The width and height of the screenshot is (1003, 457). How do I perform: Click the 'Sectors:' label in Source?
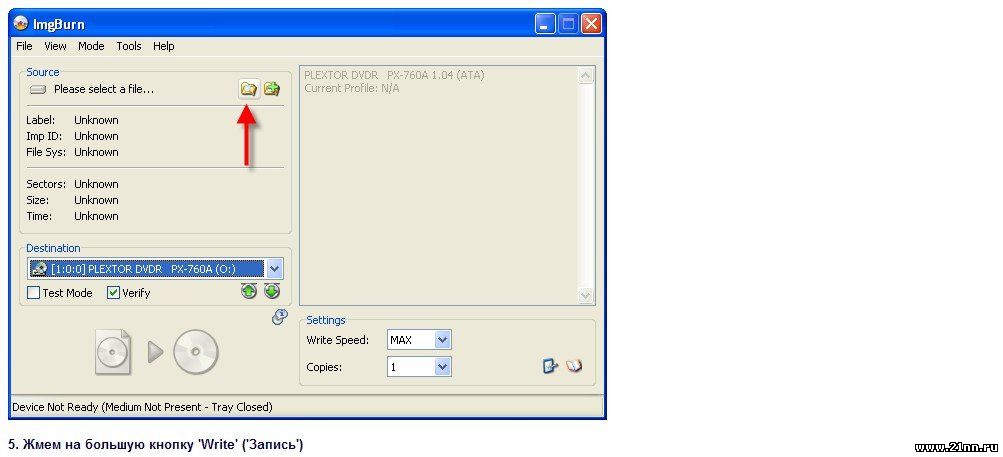coord(46,184)
